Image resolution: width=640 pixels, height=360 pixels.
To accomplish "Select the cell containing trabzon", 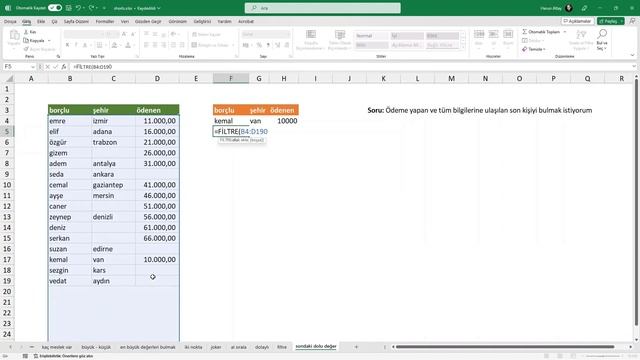I will (114, 142).
